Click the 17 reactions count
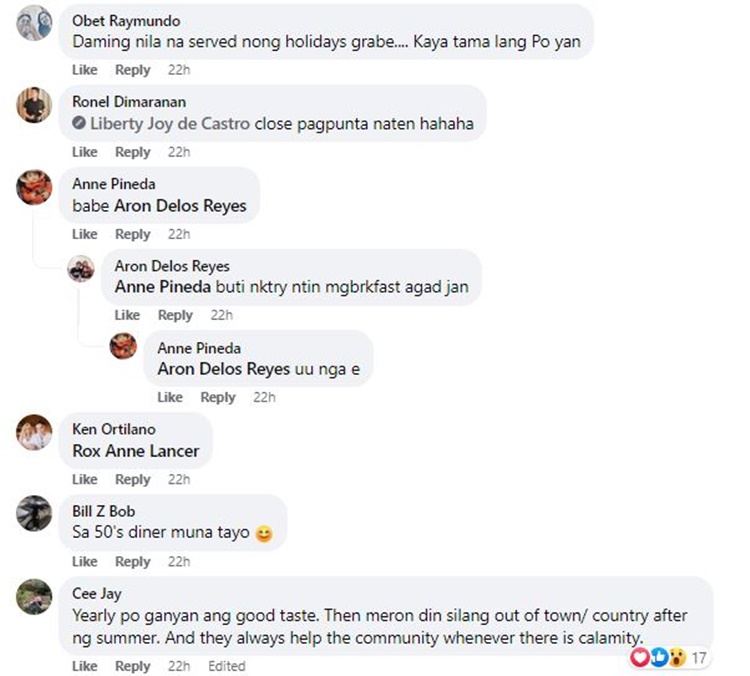The height and width of the screenshot is (676, 750). click(x=700, y=658)
